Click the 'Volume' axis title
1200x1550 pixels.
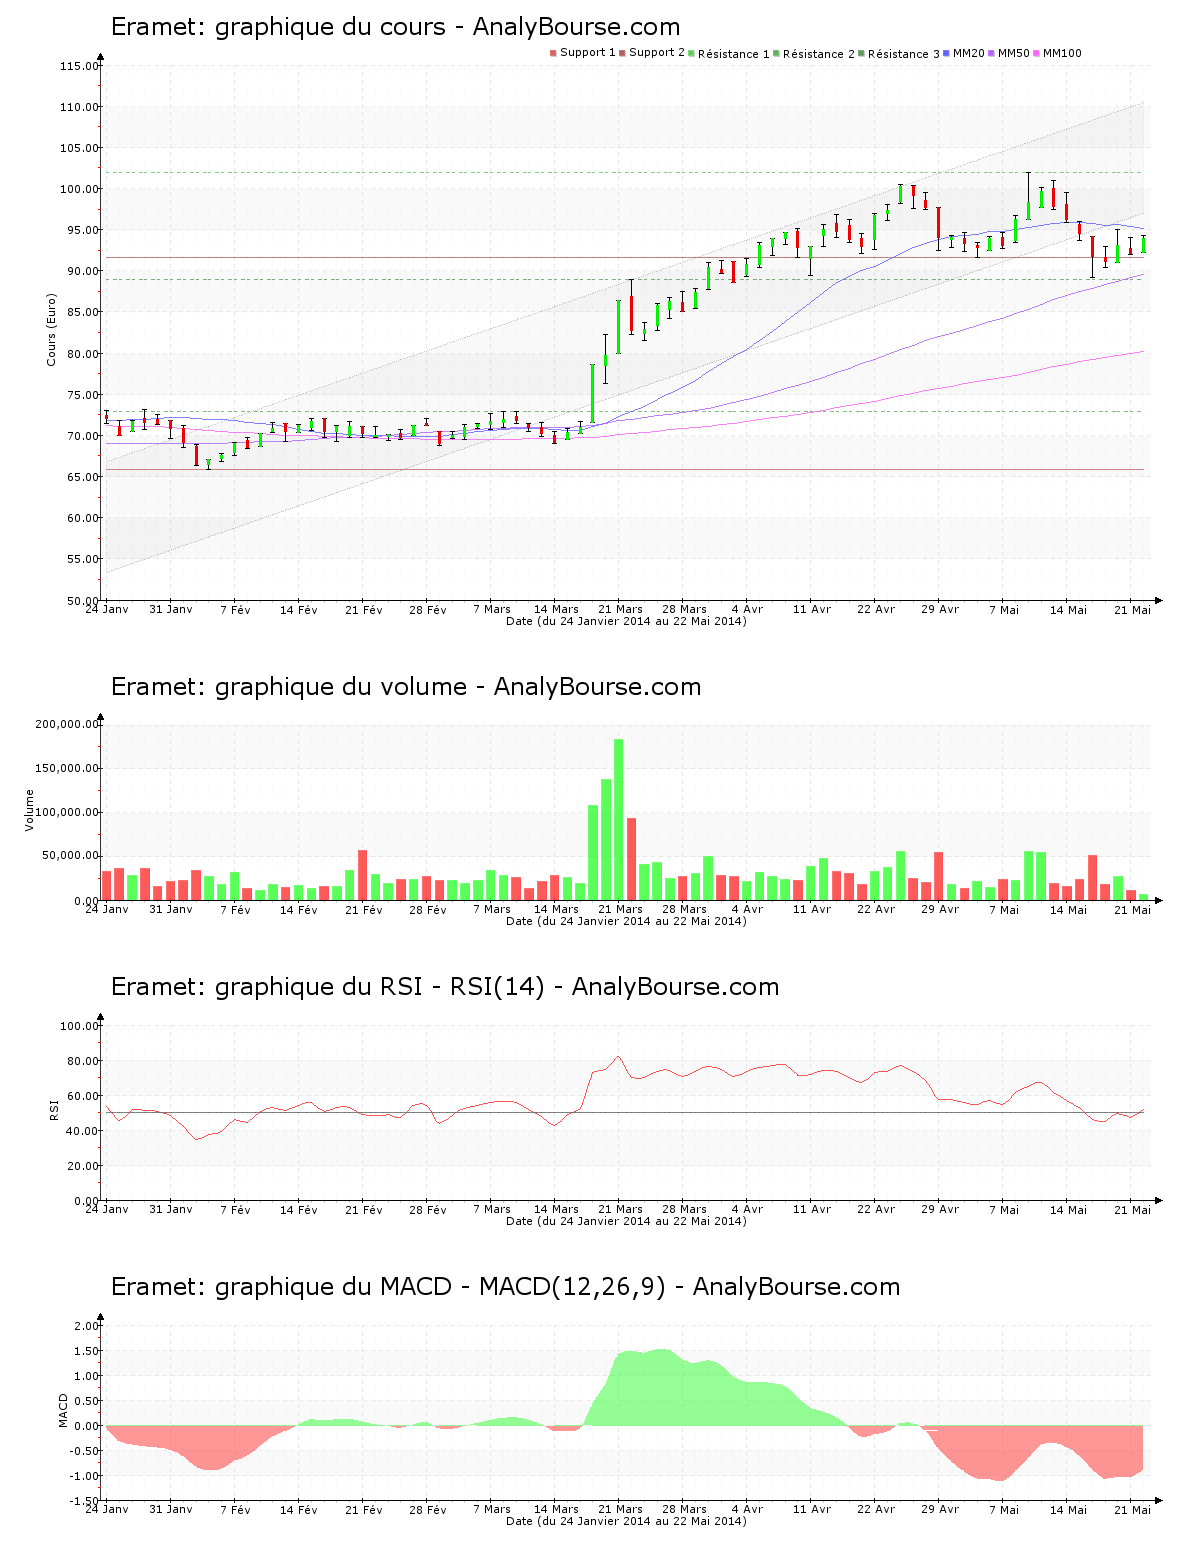29,810
